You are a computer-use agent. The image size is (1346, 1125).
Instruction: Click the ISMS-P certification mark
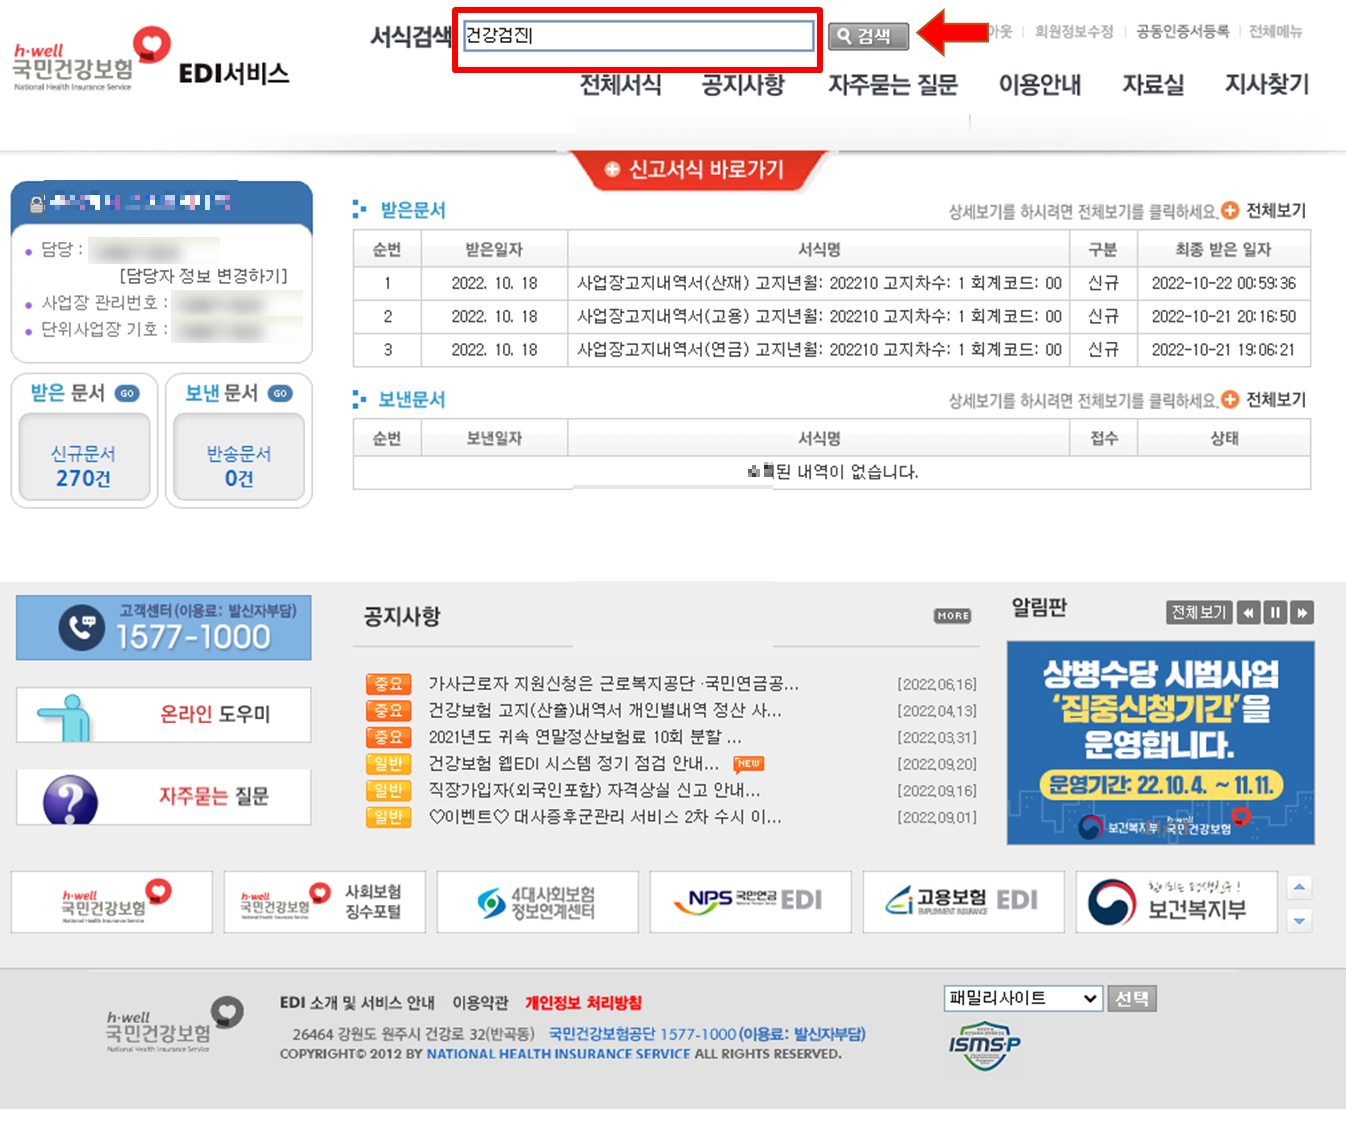[983, 1043]
